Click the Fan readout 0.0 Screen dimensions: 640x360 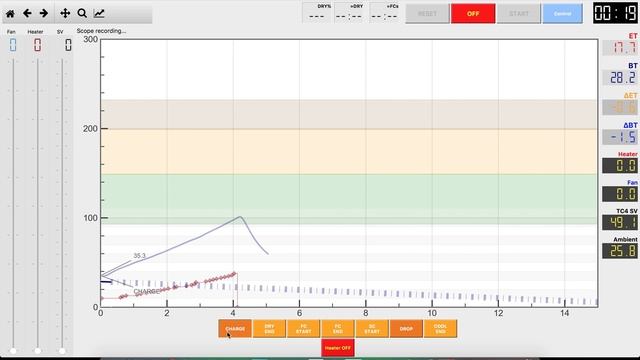pyautogui.click(x=620, y=194)
